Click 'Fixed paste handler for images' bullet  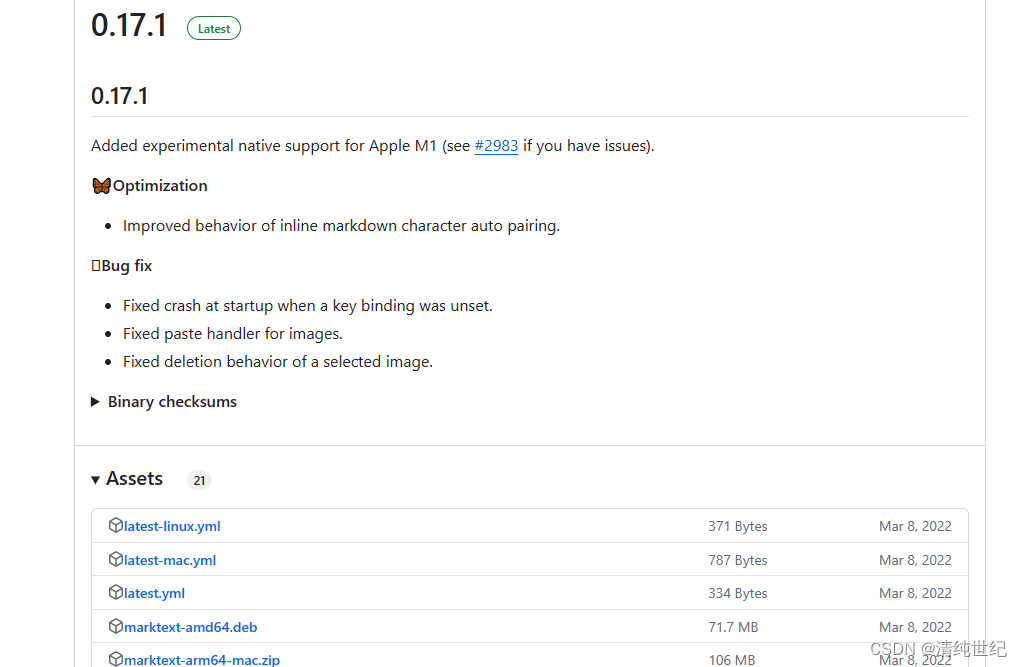click(233, 334)
